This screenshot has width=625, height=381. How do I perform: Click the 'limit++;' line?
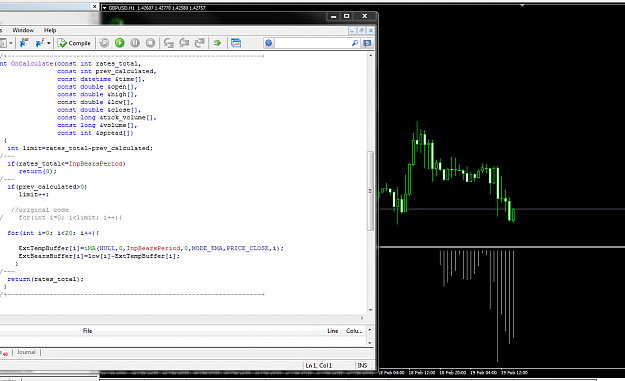click(x=33, y=194)
